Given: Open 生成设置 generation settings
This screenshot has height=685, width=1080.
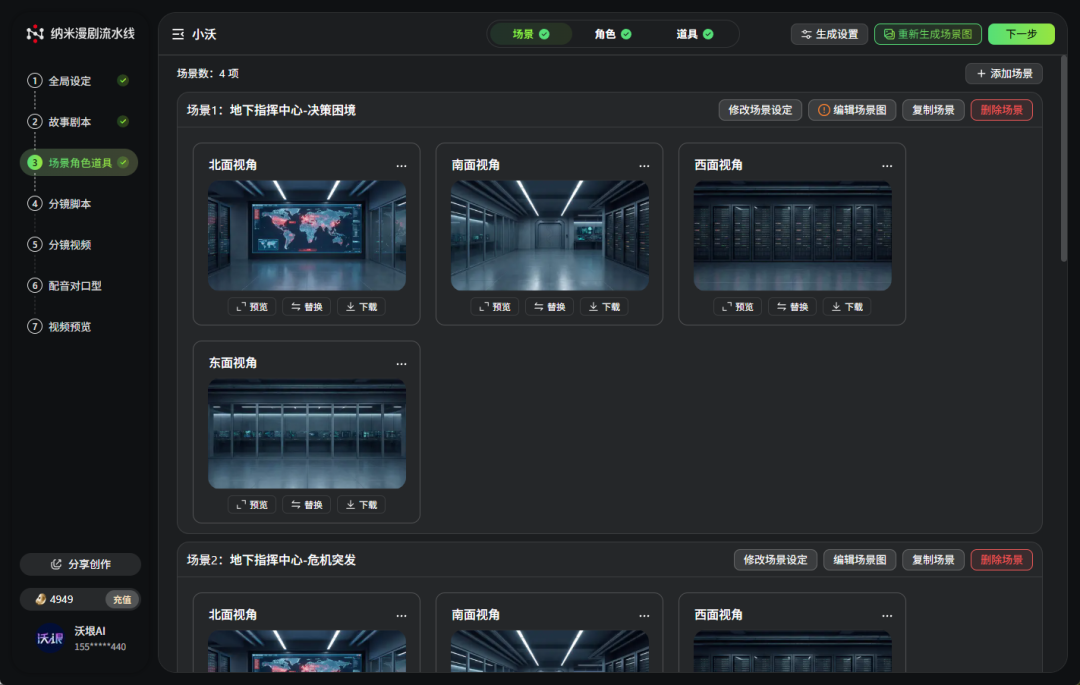Looking at the screenshot, I should click(829, 34).
